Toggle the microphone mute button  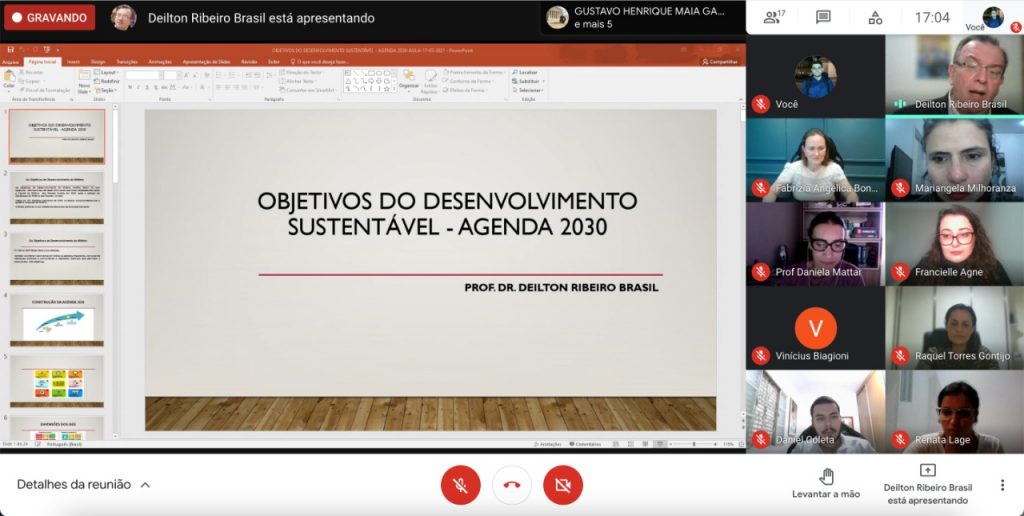pos(461,485)
